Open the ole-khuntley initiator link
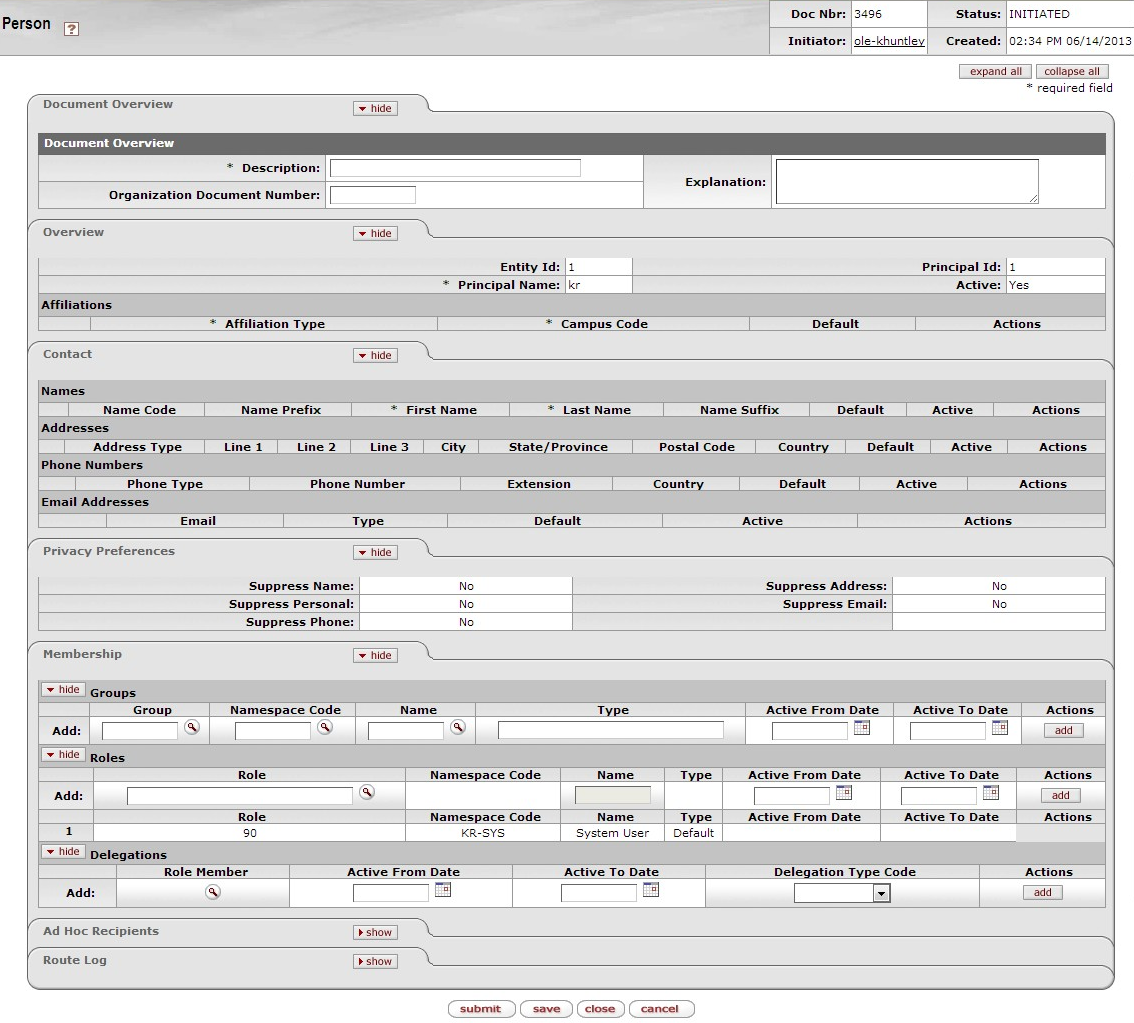Screen dimensions: 1134x1023 point(888,41)
